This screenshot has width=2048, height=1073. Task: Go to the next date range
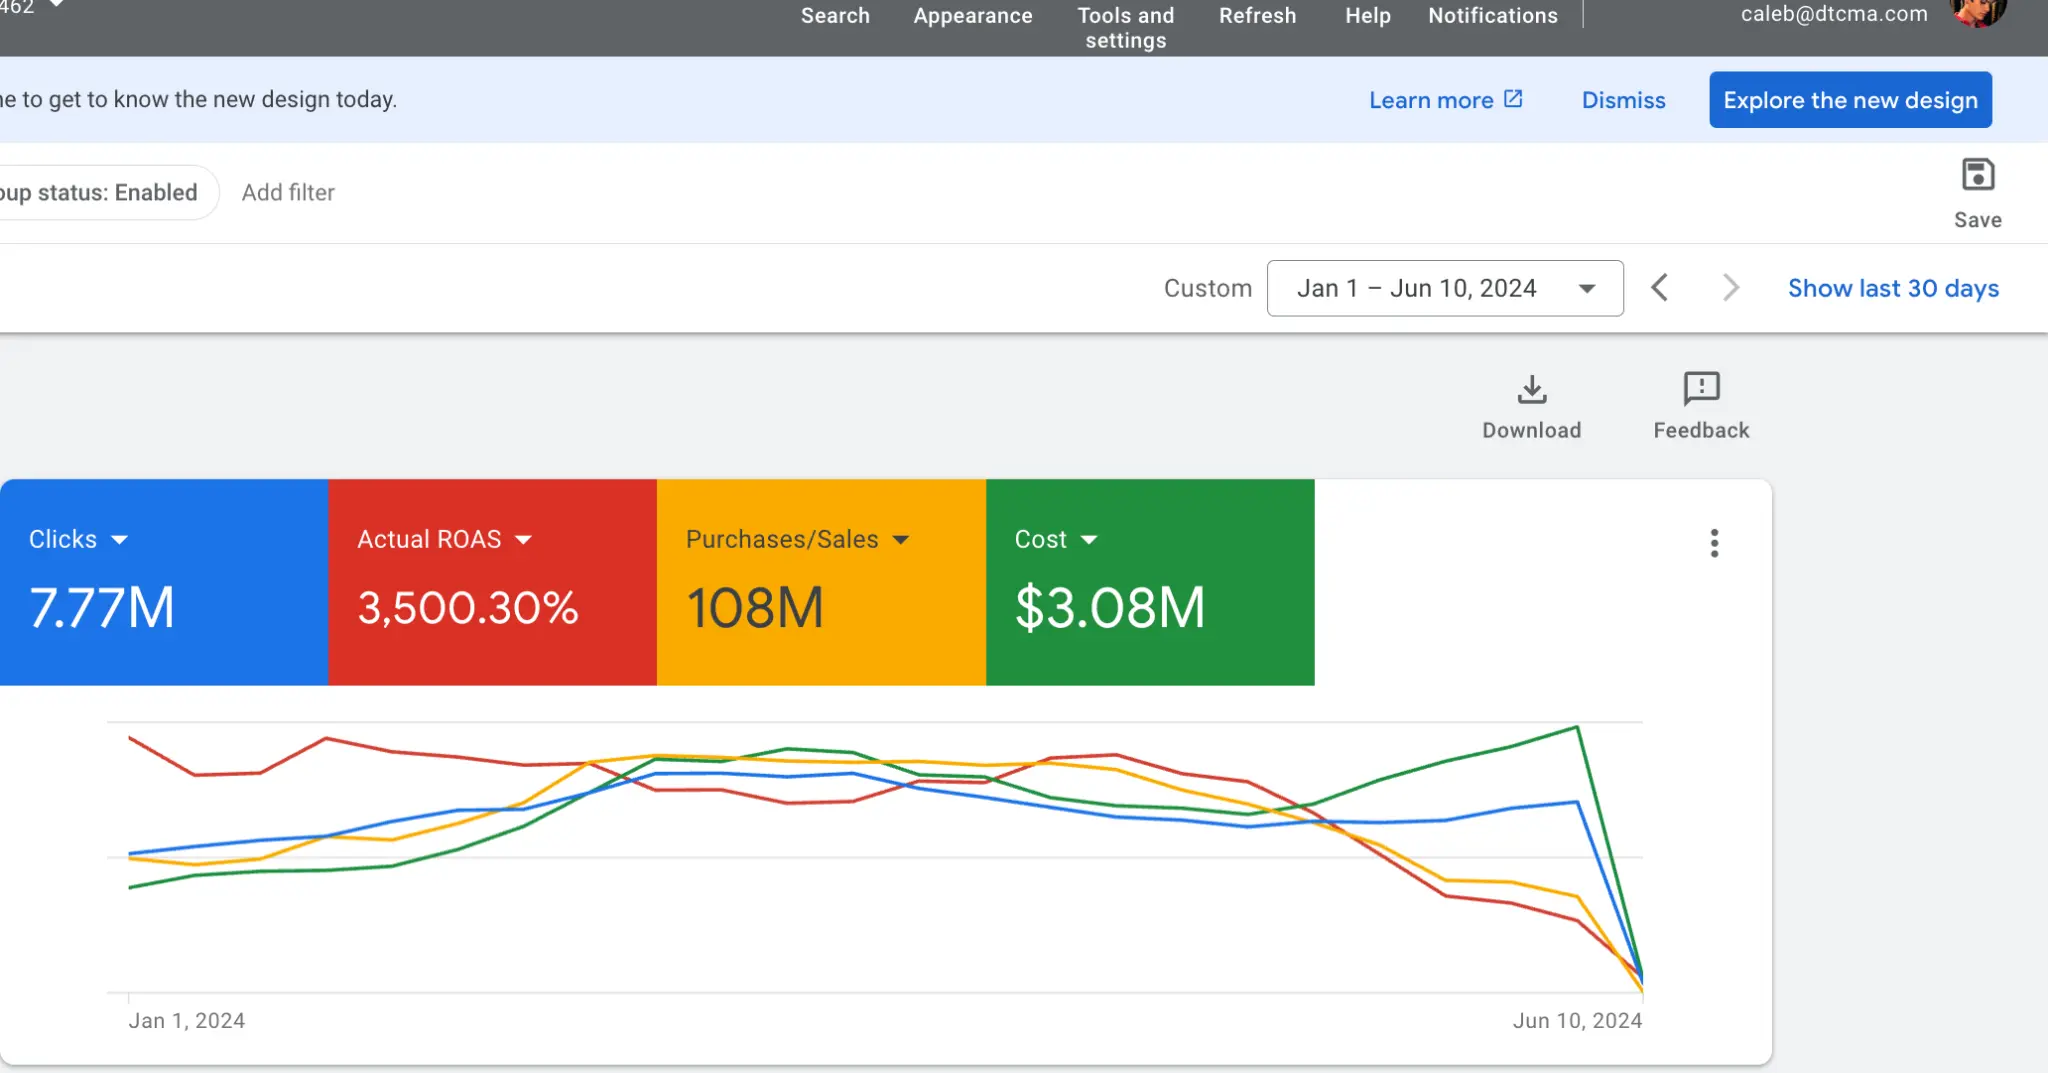pos(1730,288)
